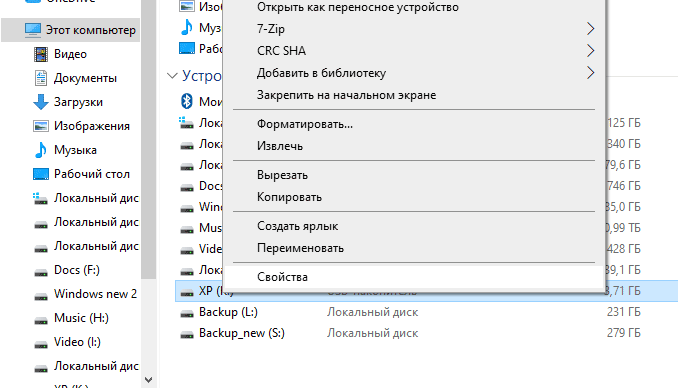Open Музыка in the navigation pane

[x=75, y=150]
